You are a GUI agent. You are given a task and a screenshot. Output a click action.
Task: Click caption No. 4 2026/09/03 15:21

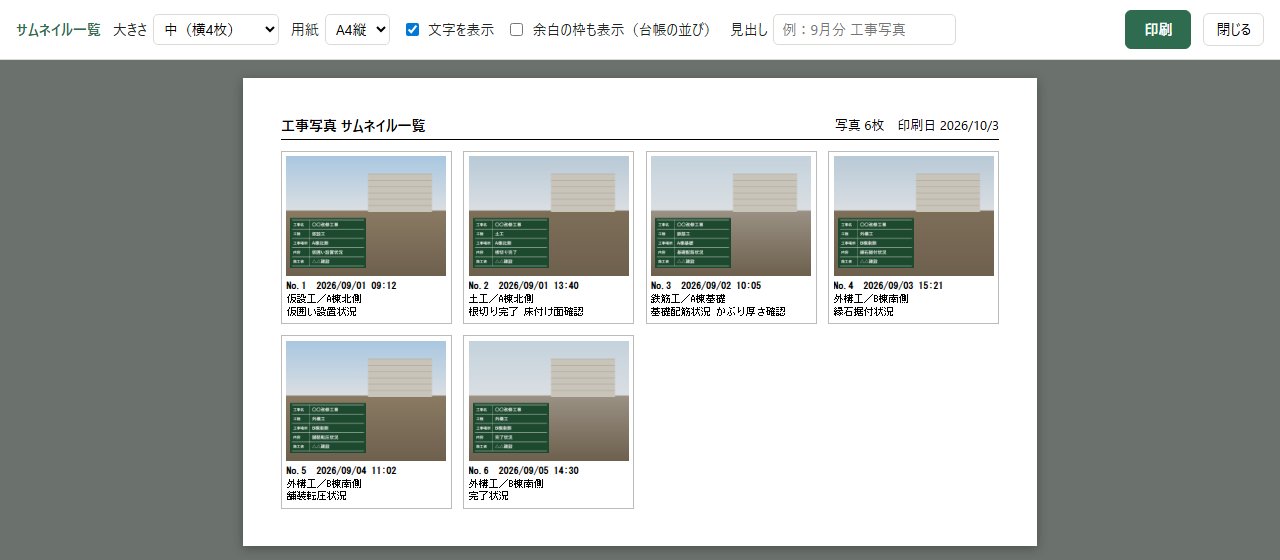[x=888, y=286]
